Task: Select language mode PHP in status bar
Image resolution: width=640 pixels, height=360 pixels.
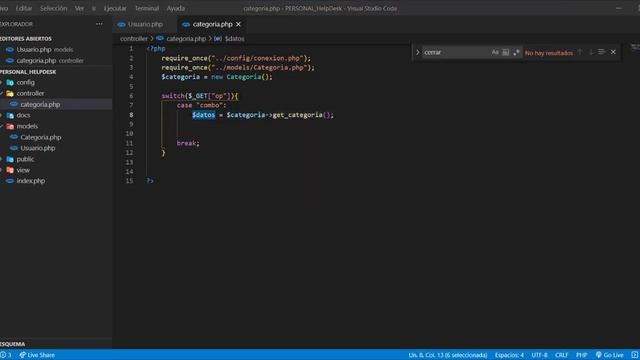Action: 581,355
